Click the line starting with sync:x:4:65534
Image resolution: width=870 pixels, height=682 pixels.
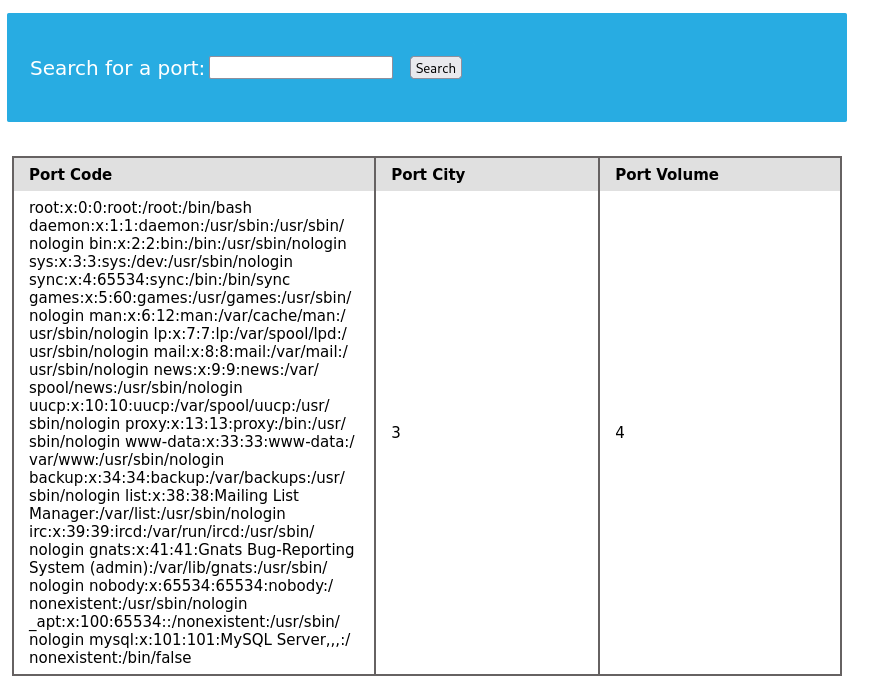(159, 280)
